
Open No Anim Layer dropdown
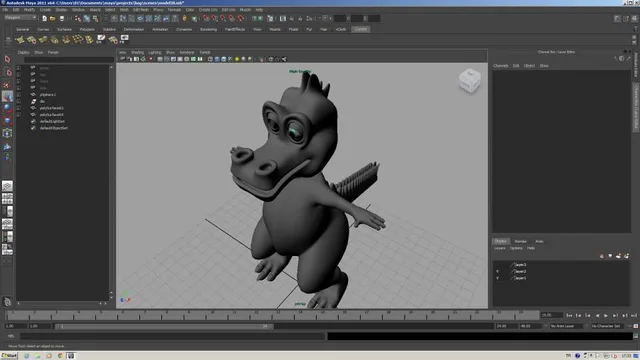[x=567, y=326]
